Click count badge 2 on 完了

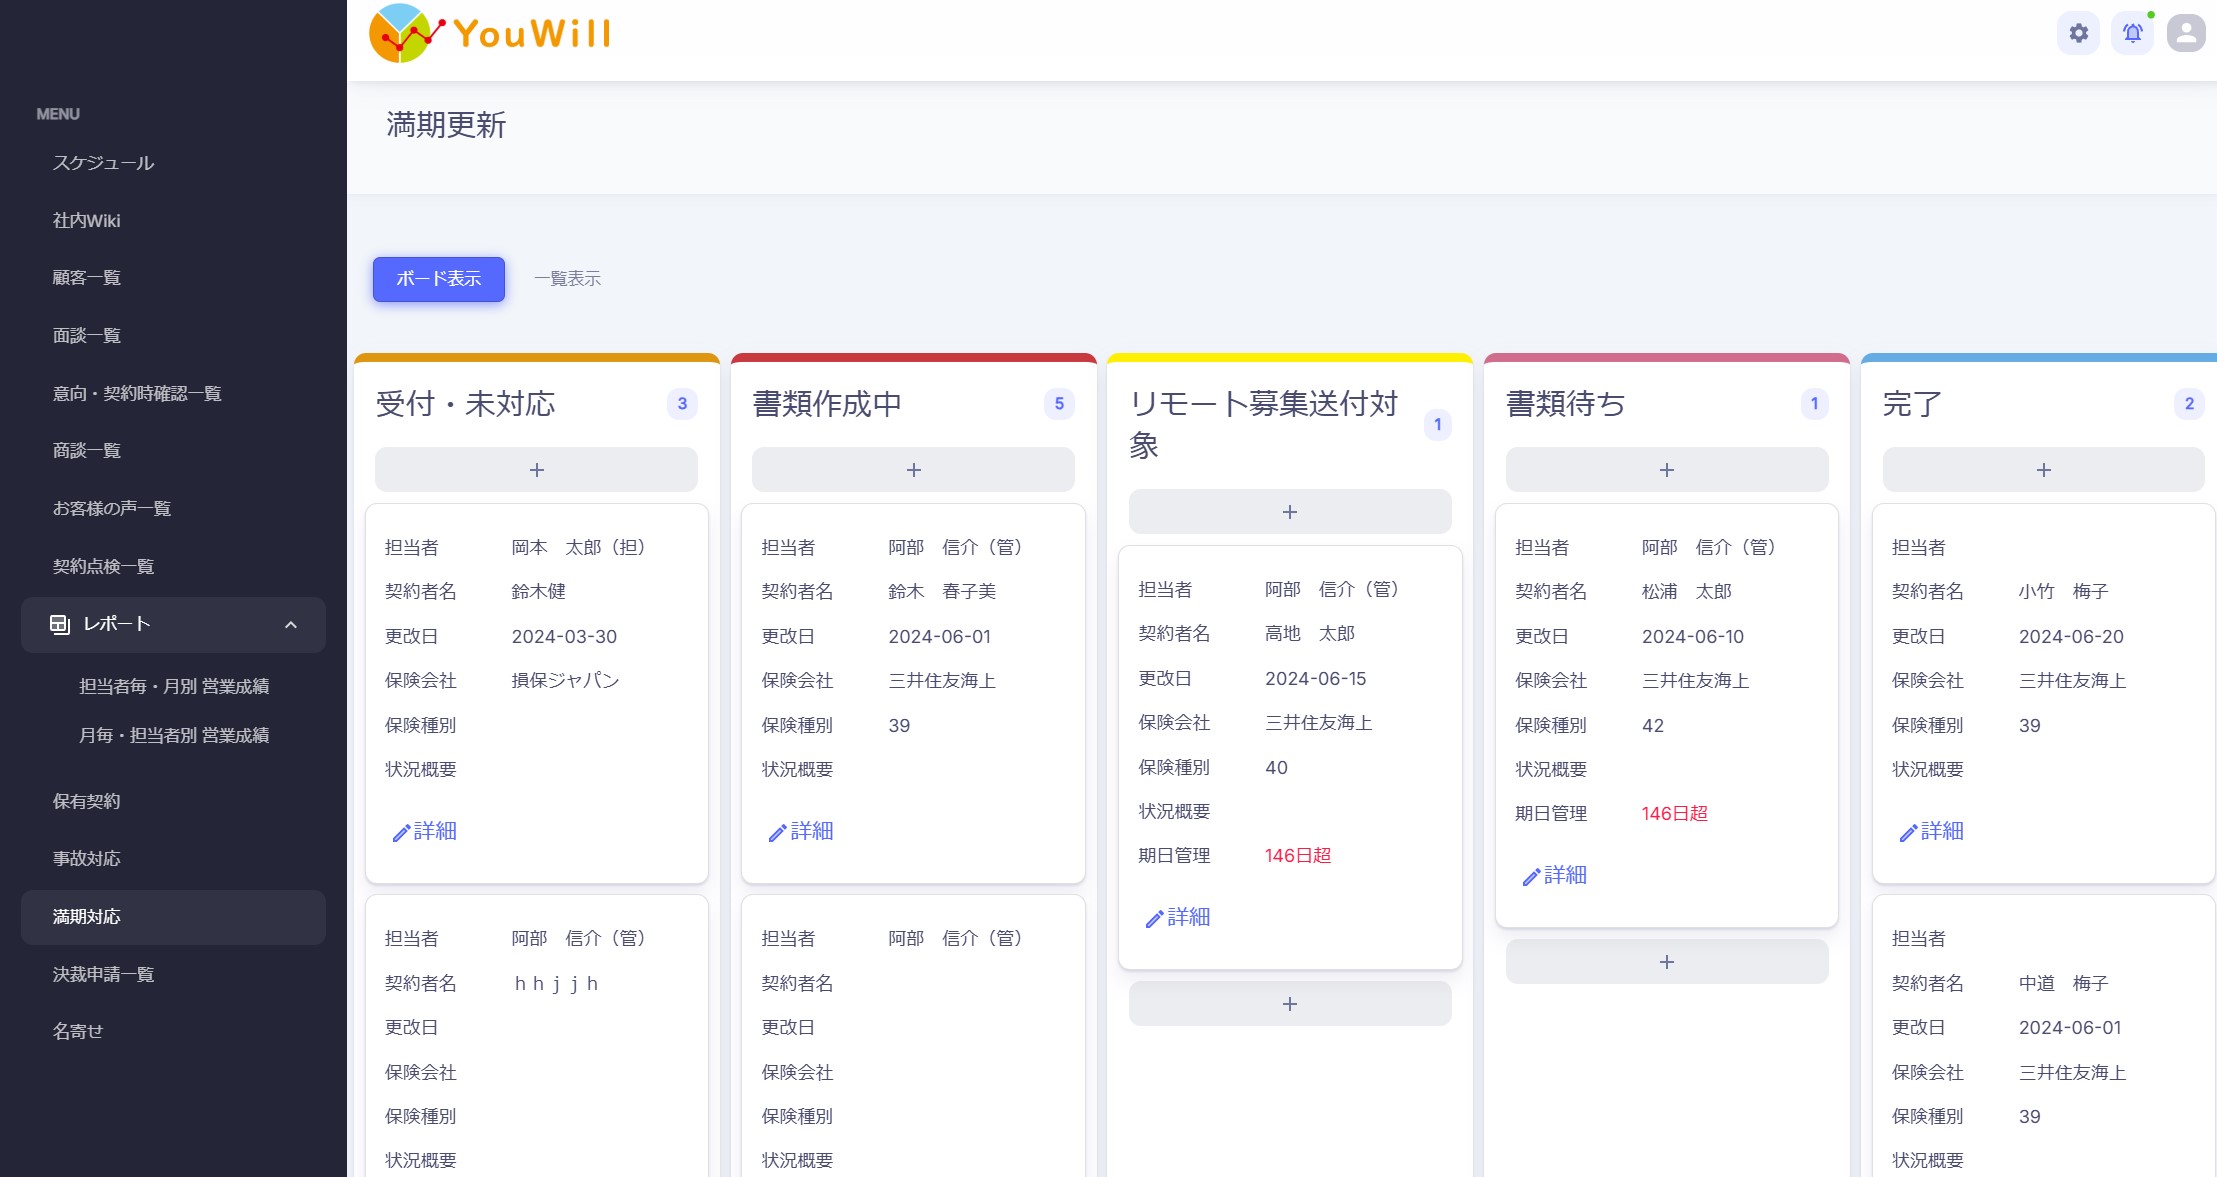coord(2189,404)
